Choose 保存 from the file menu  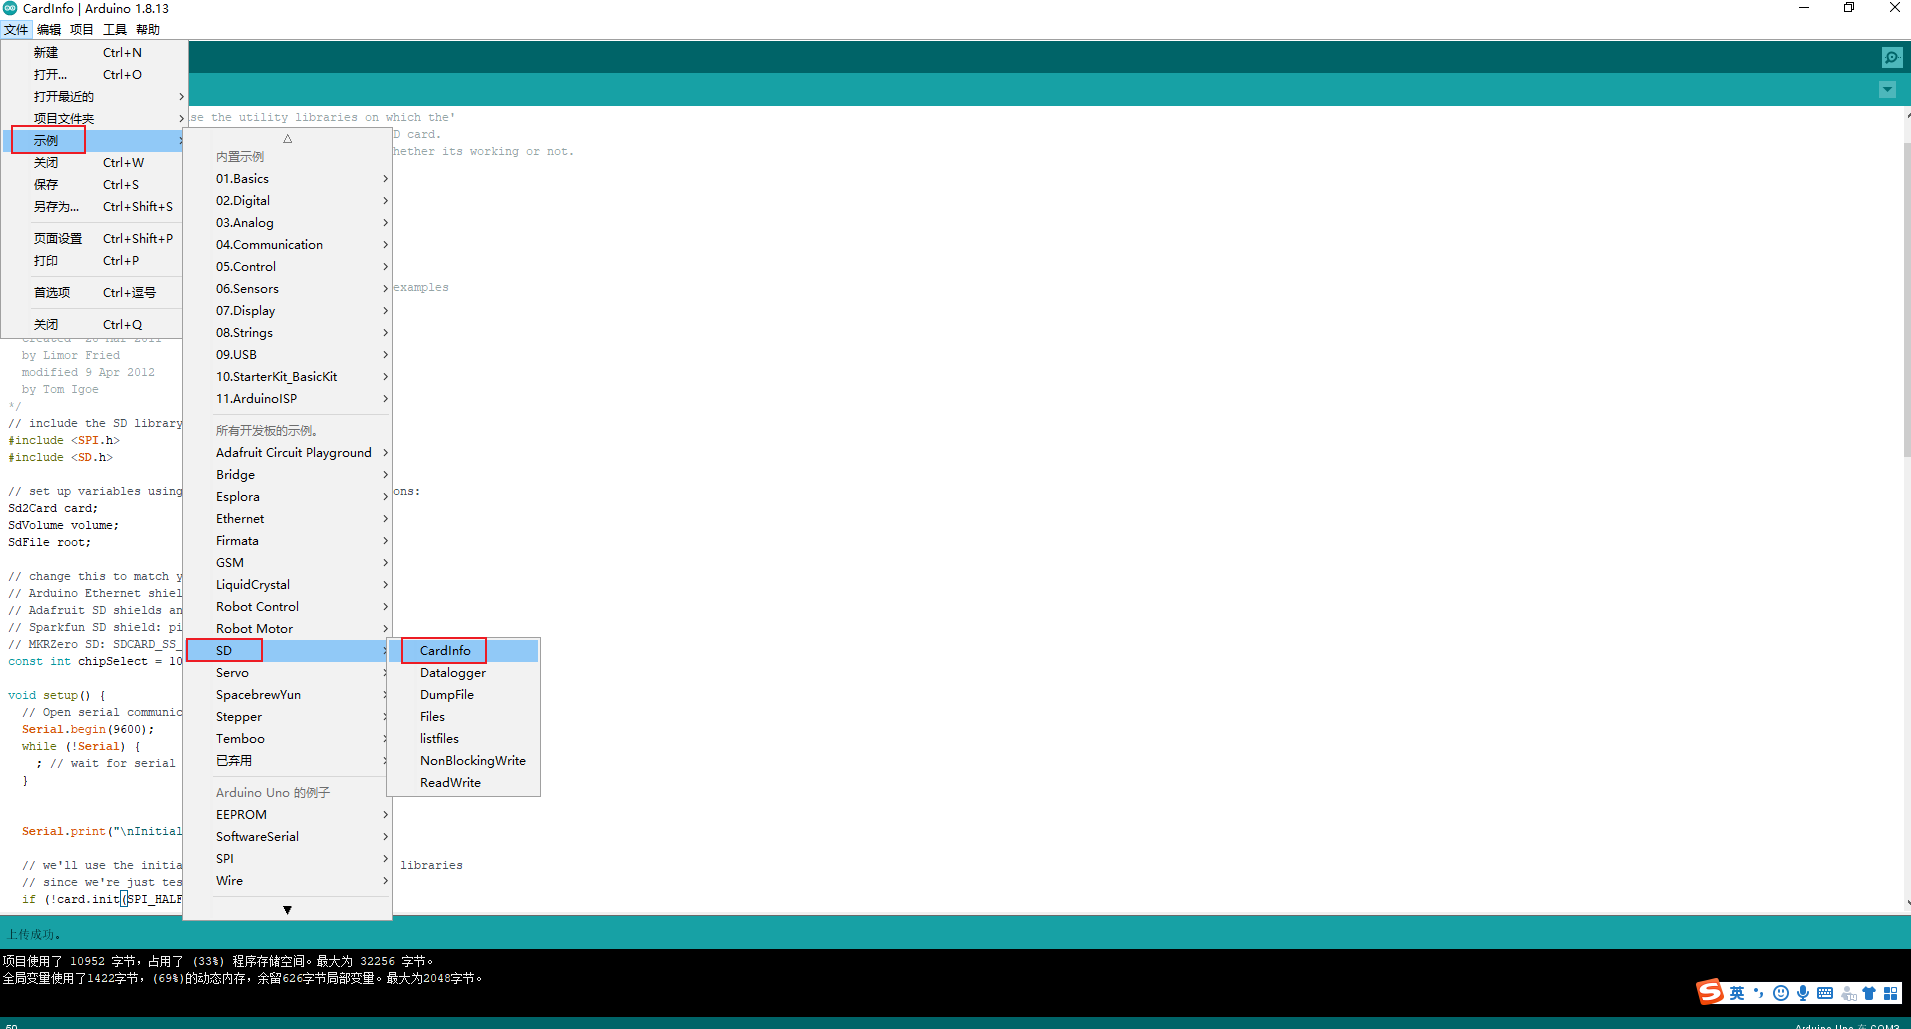pos(94,184)
